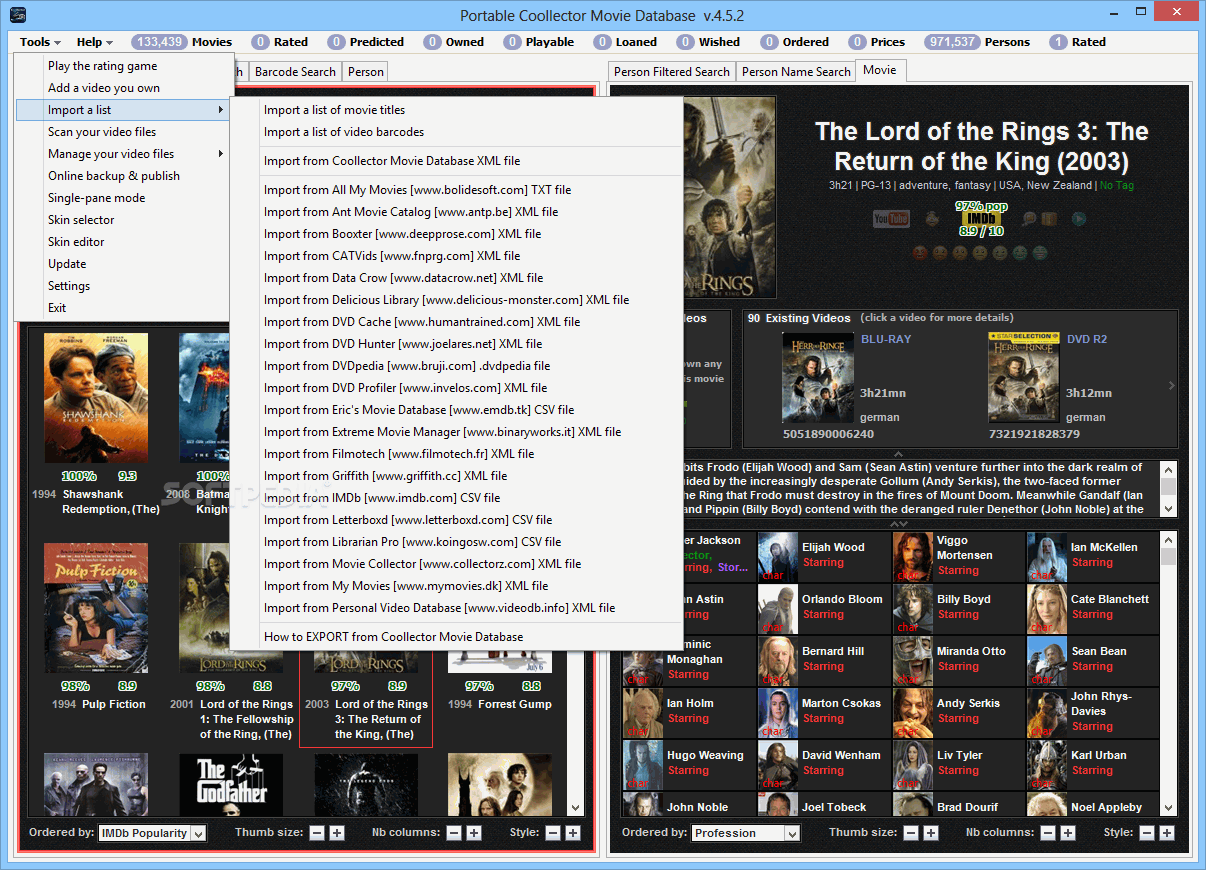Open the Tools menu
Viewport: 1206px width, 870px height.
pyautogui.click(x=40, y=42)
